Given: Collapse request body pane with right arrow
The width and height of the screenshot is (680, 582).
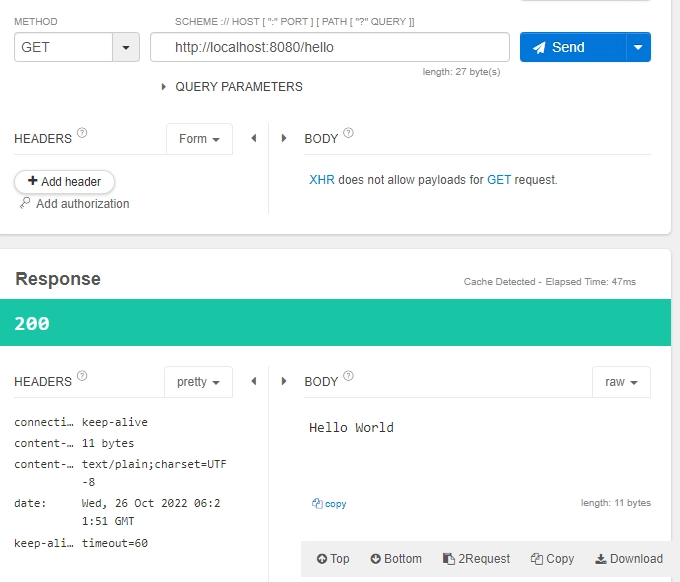Looking at the screenshot, I should tap(284, 139).
